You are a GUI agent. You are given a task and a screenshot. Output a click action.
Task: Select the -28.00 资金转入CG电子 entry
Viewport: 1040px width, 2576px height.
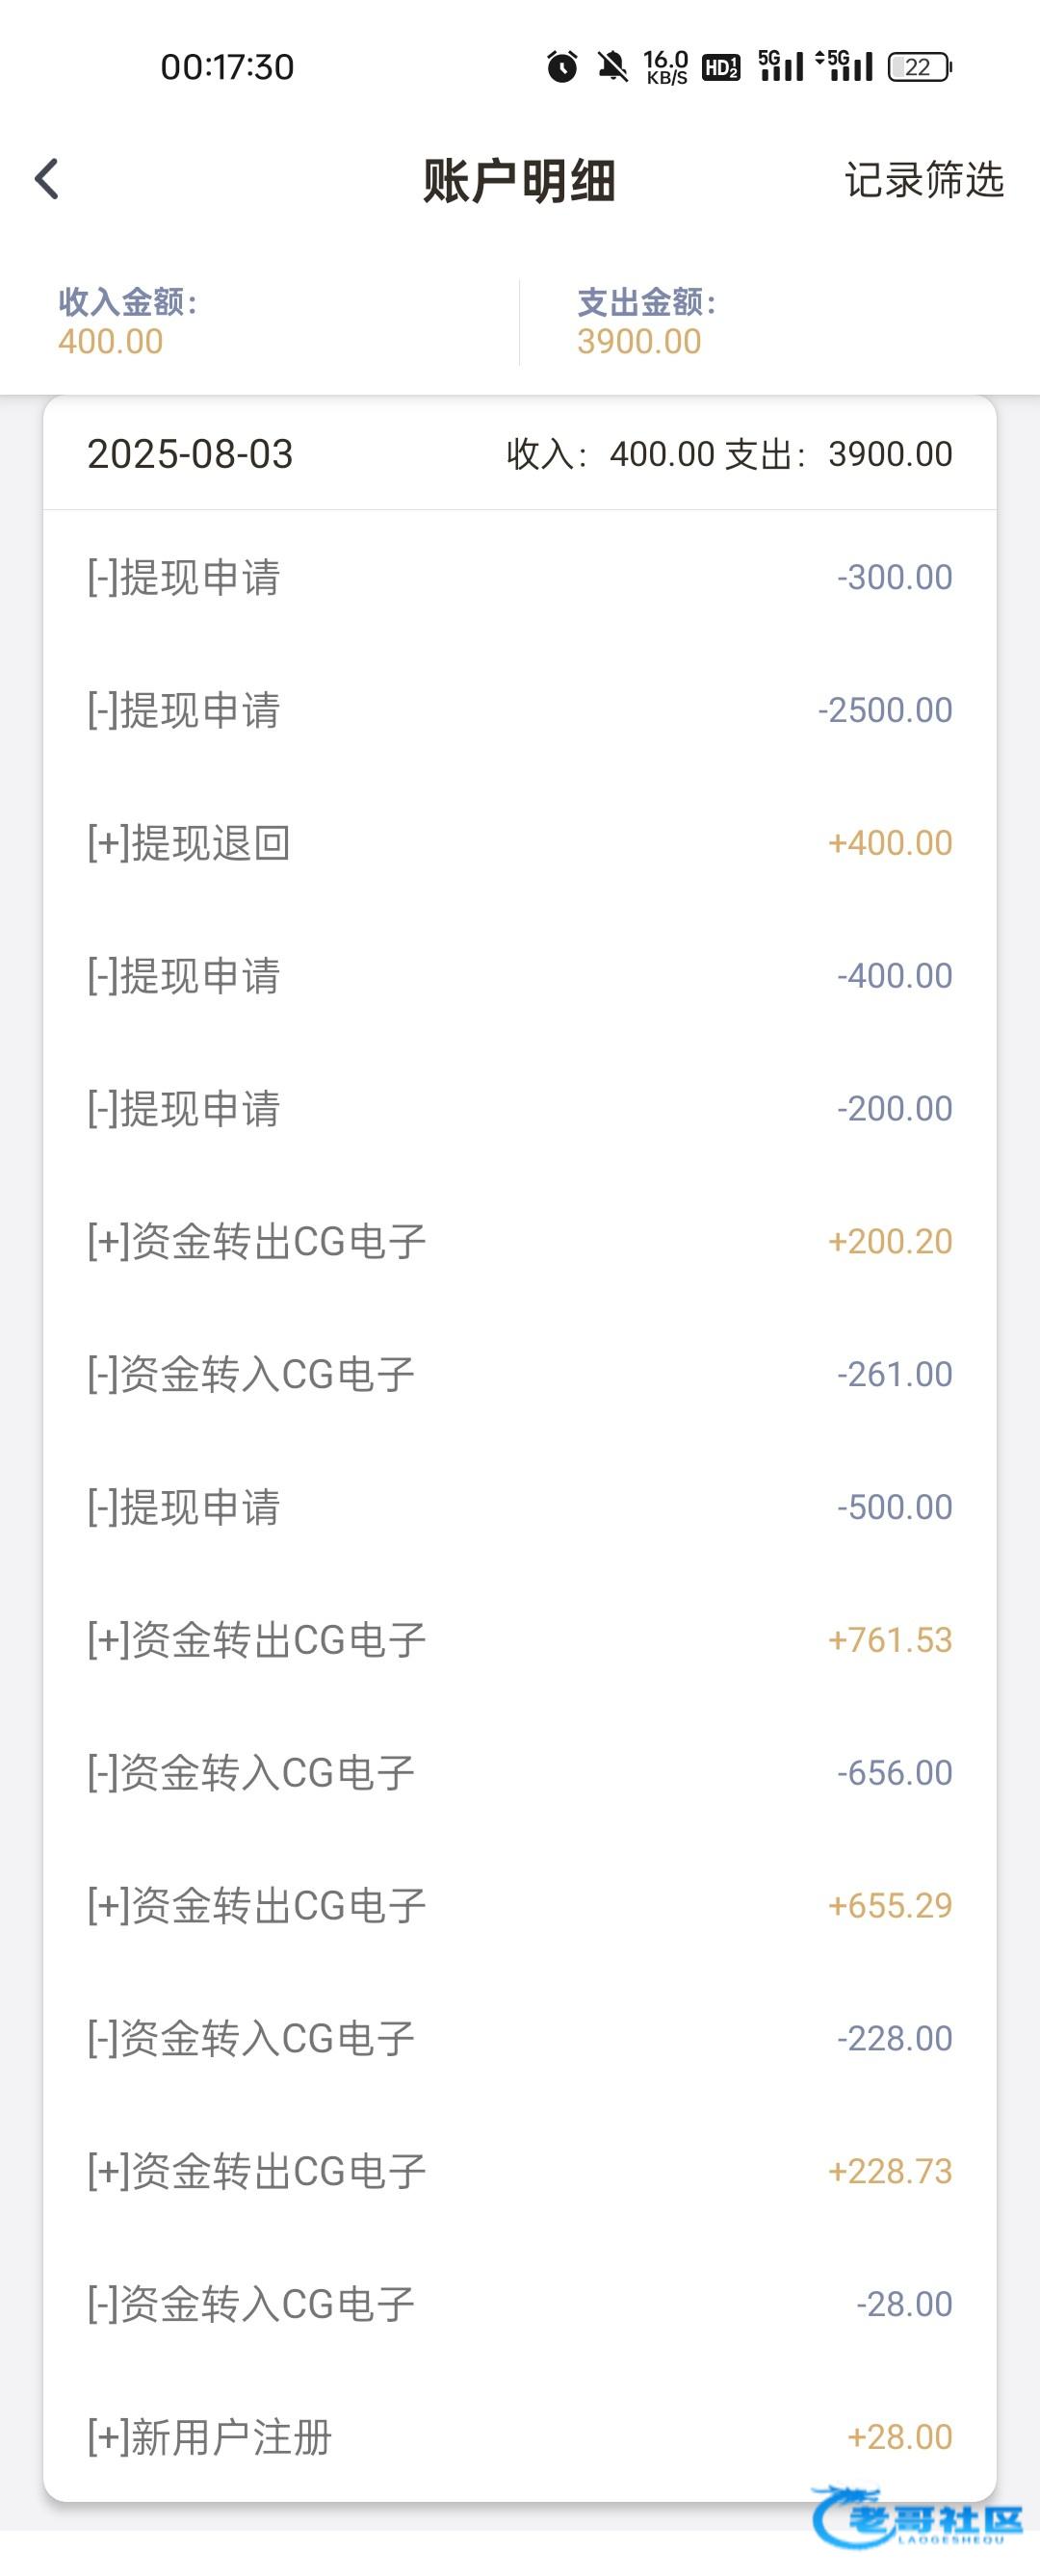519,2304
